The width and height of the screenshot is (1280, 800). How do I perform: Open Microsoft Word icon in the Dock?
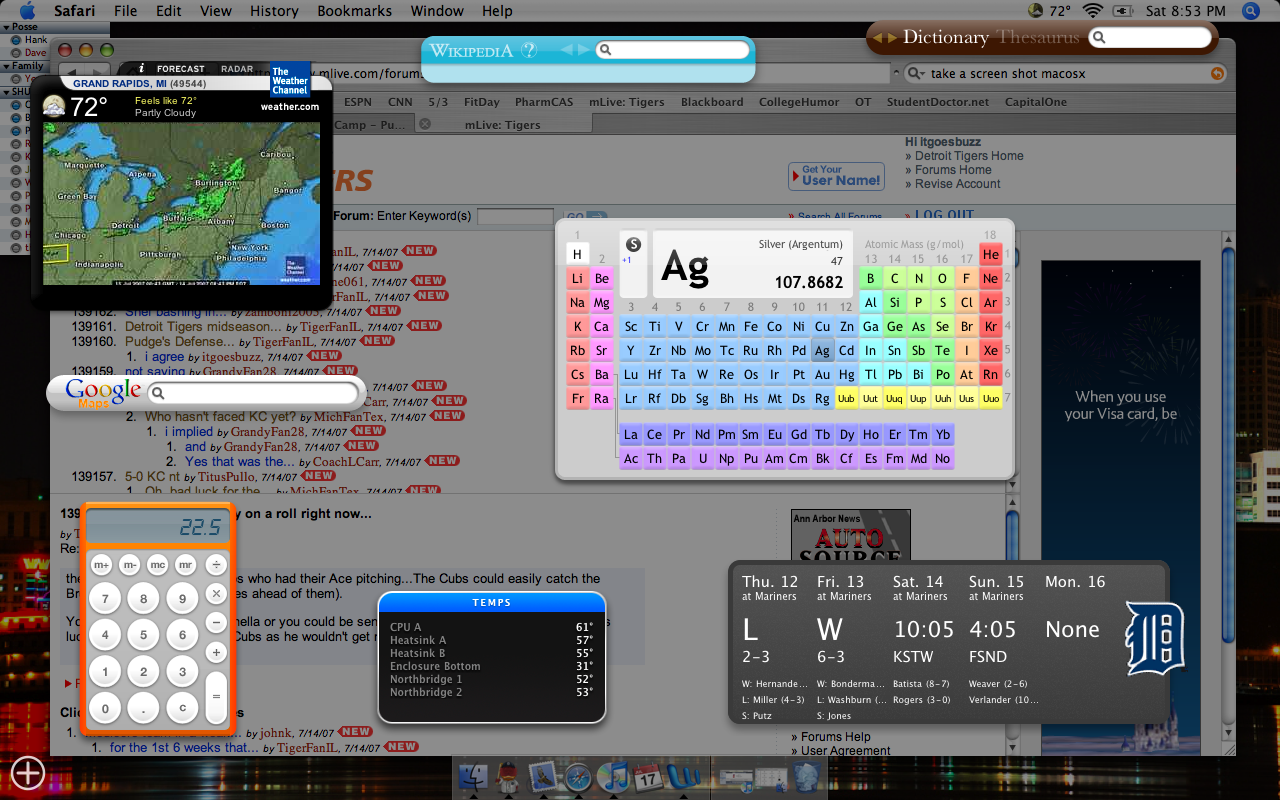click(x=684, y=776)
